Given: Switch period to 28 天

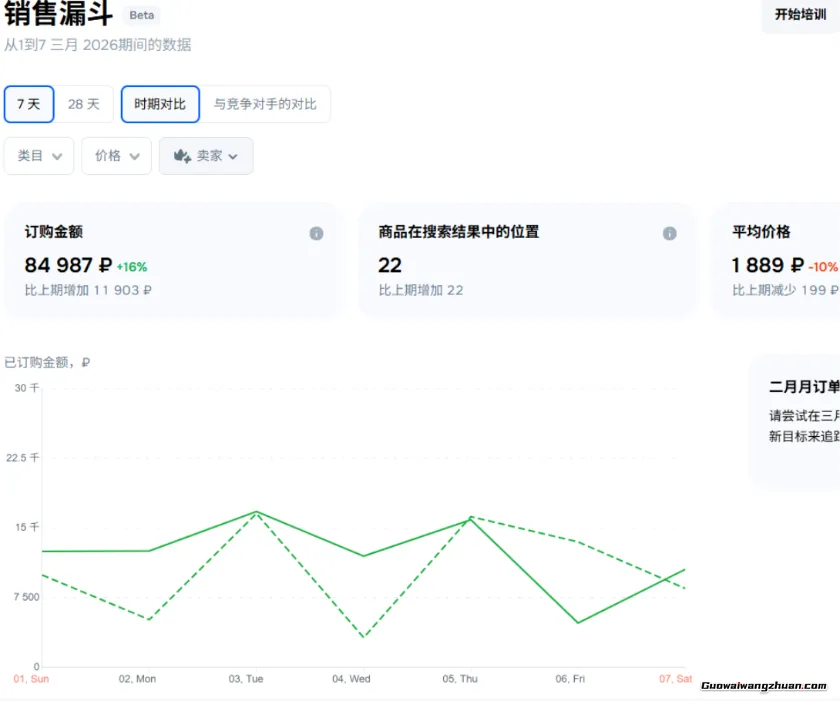Looking at the screenshot, I should pyautogui.click(x=85, y=103).
